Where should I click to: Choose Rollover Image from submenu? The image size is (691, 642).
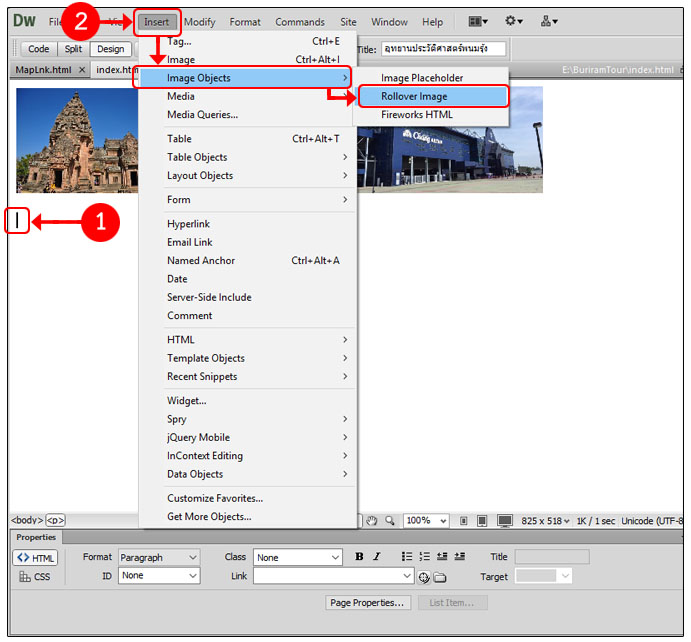414,97
